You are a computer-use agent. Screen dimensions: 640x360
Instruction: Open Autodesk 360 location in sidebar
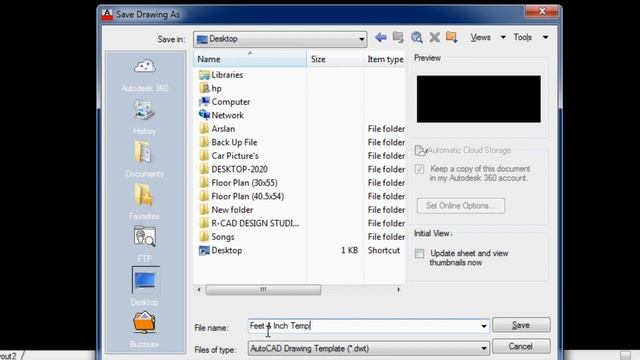(x=144, y=76)
